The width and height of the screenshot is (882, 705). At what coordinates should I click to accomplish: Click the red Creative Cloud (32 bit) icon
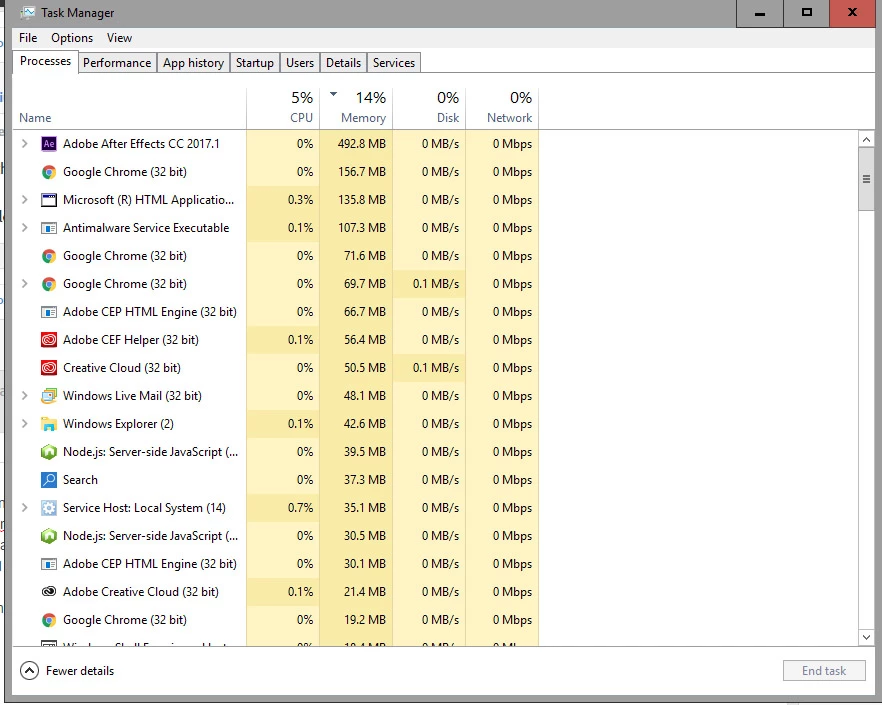pos(49,368)
